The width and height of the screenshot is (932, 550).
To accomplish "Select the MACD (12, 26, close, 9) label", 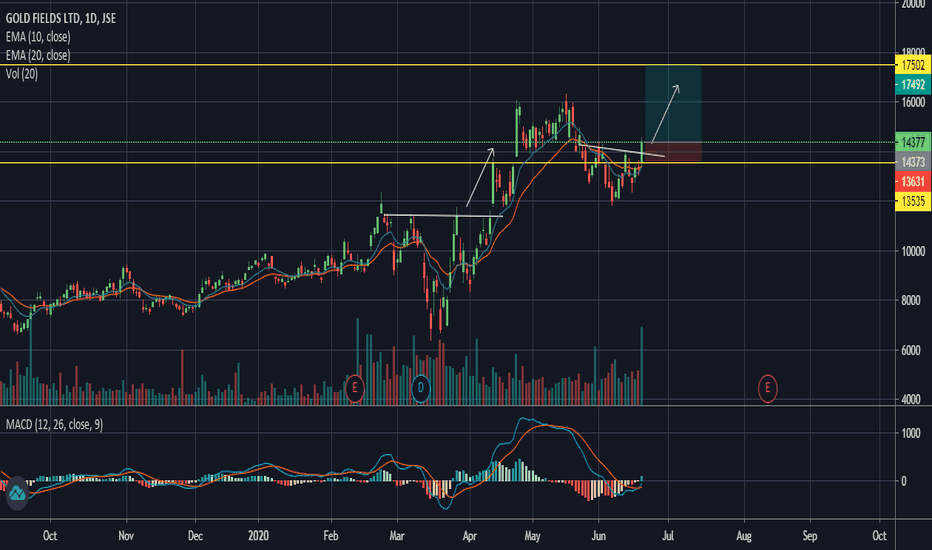I will 54,425.
